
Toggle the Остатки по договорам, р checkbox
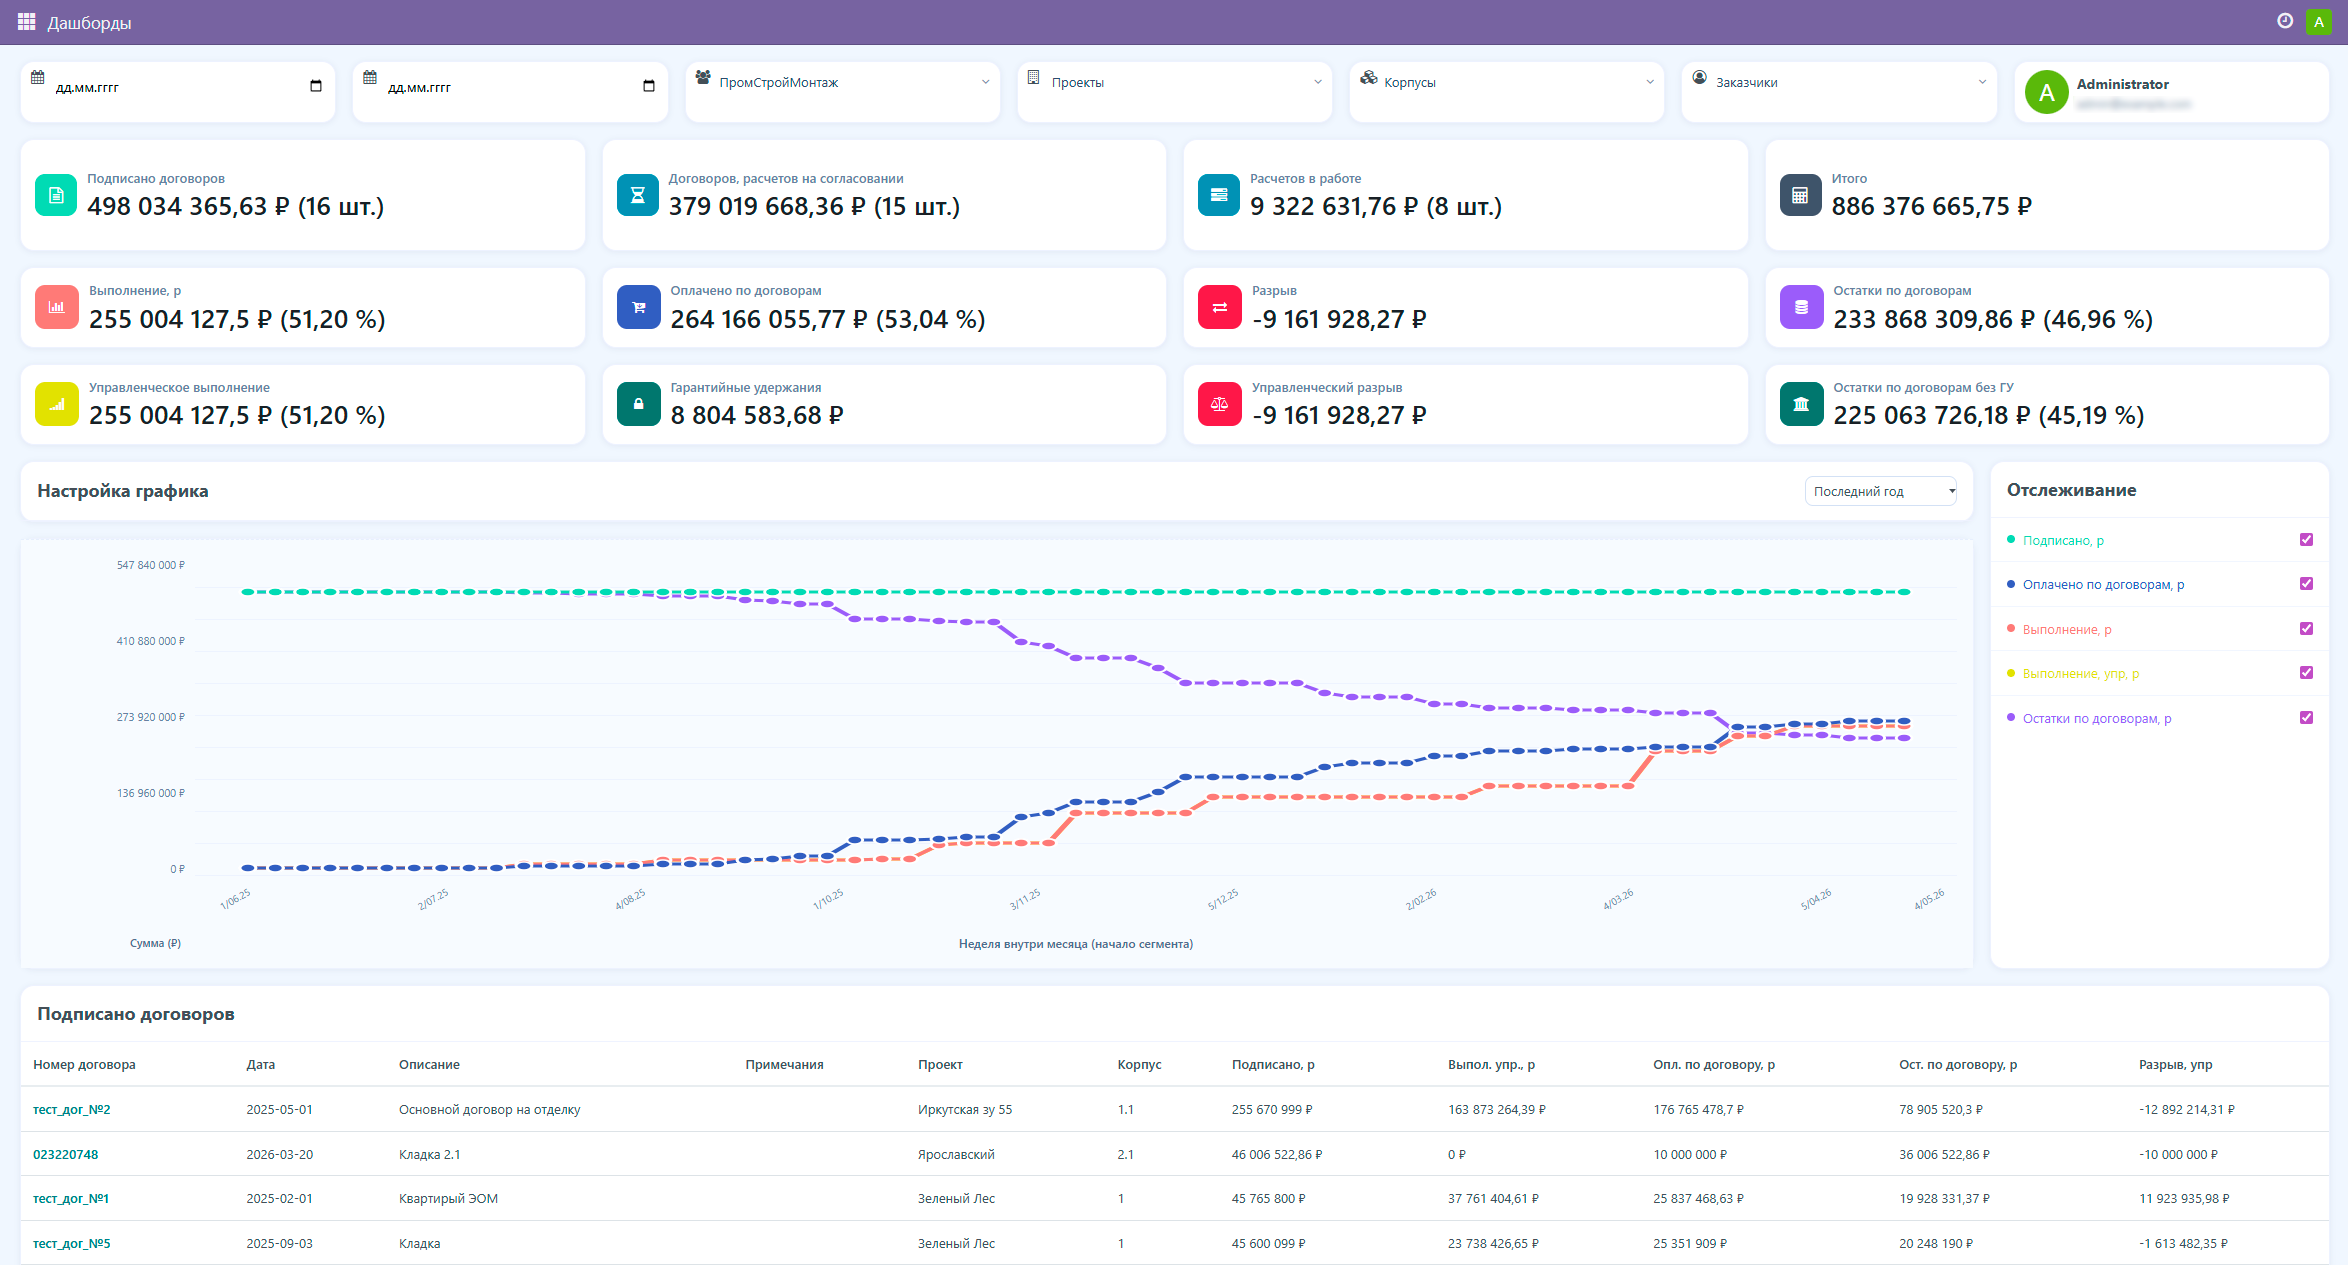pyautogui.click(x=2306, y=718)
